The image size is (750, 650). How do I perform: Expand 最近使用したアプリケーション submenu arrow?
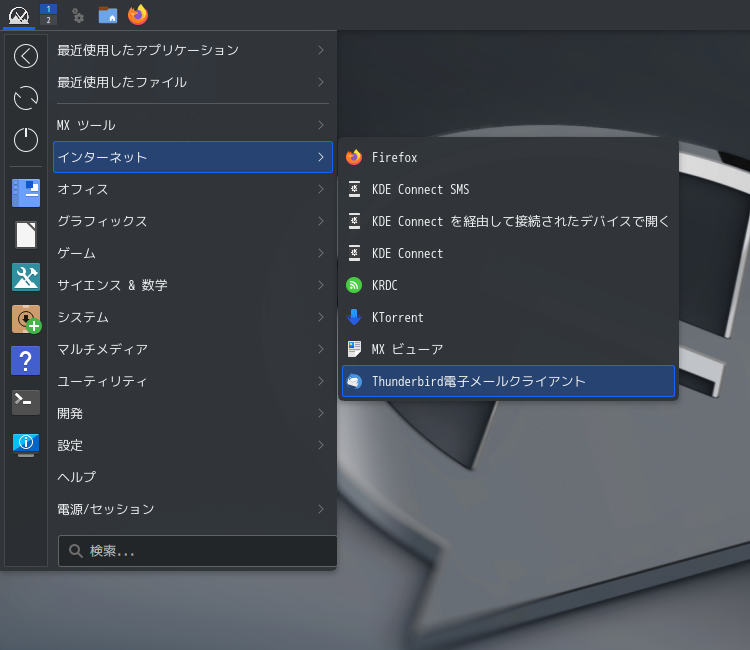click(321, 50)
